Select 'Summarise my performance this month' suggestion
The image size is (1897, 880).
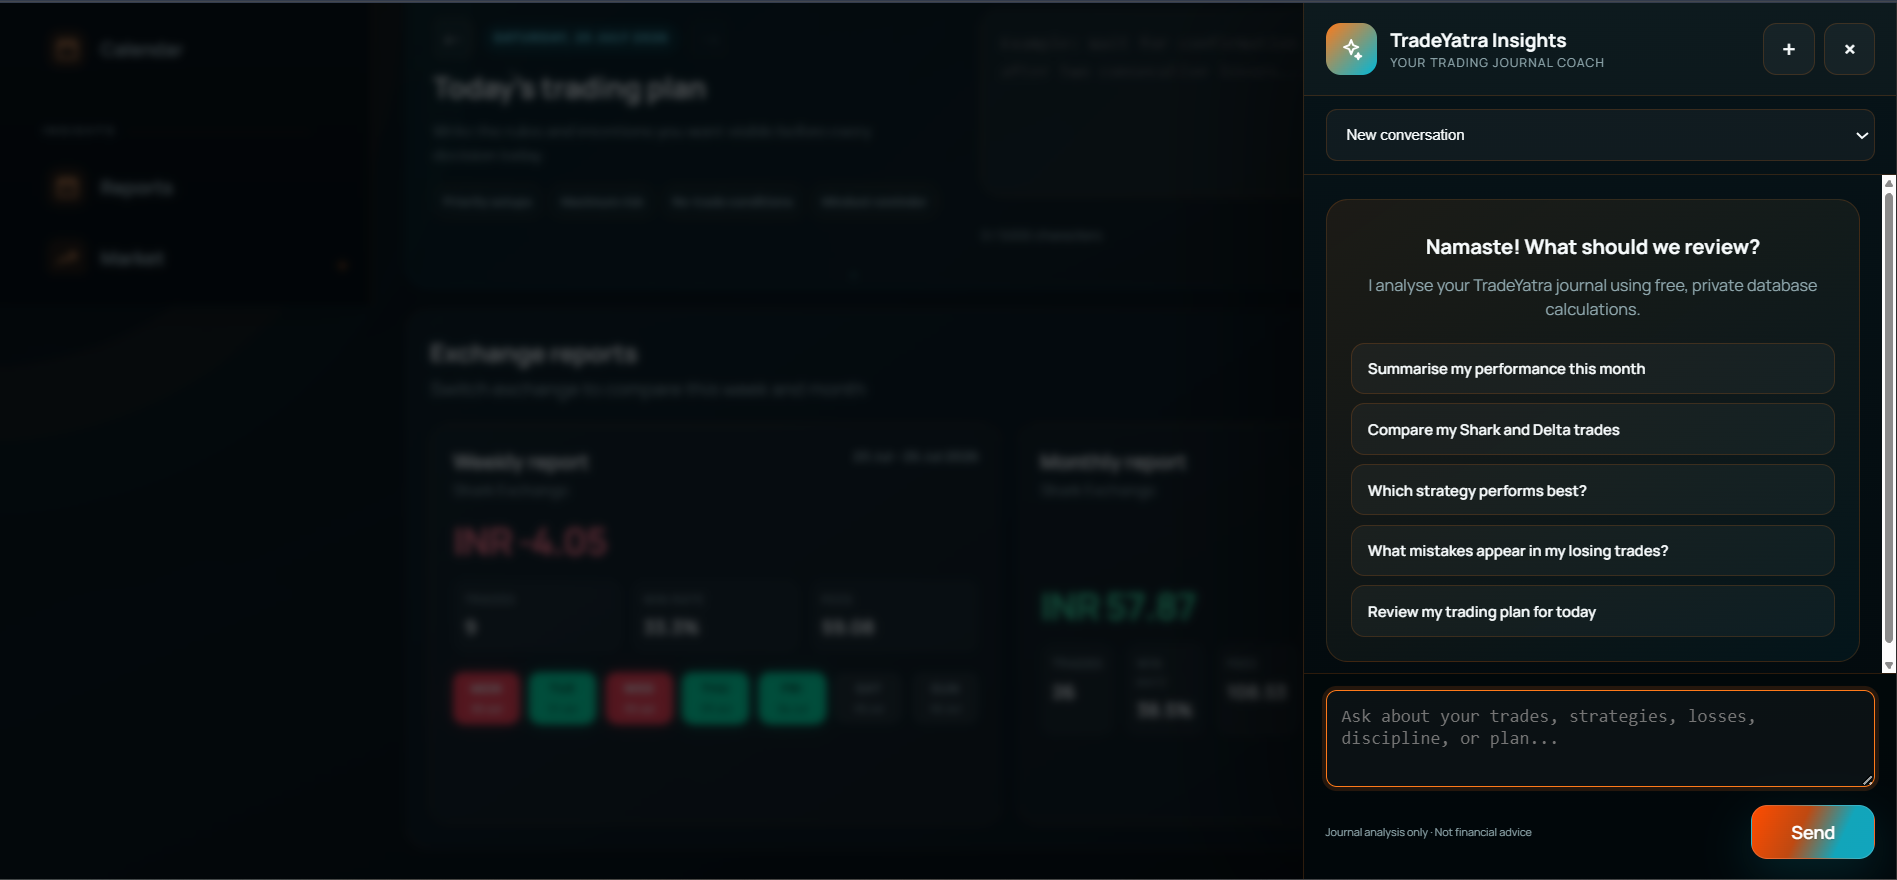(1592, 369)
